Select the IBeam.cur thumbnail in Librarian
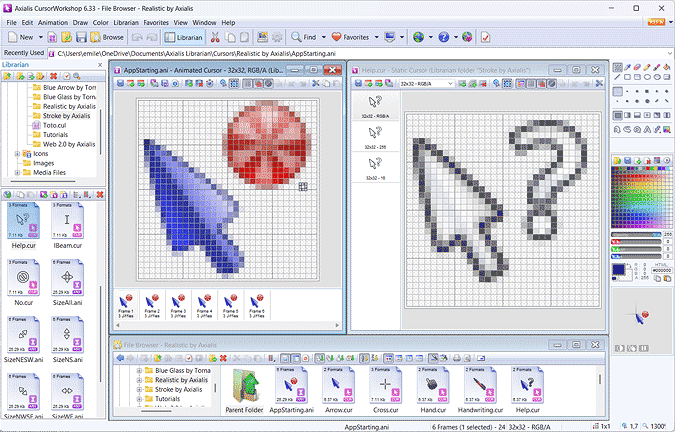Screen dimensions: 675x432 tap(68, 226)
